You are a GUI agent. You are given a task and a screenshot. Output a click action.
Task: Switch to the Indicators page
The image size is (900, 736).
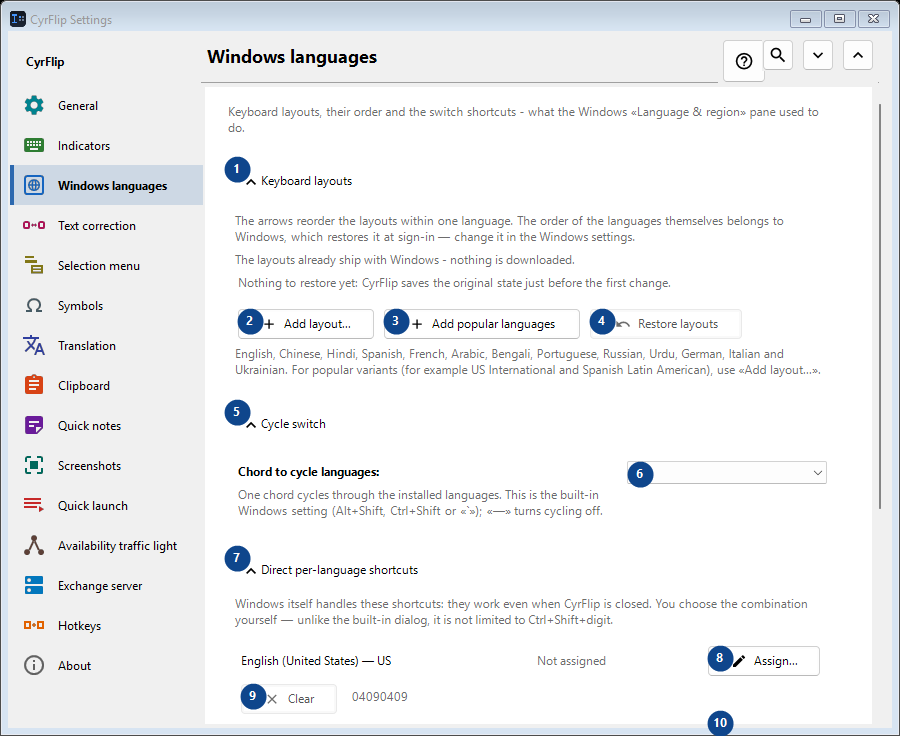click(107, 145)
